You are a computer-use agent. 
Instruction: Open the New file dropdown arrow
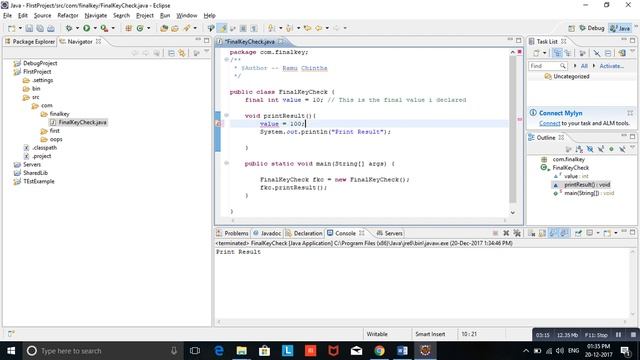(x=20, y=28)
